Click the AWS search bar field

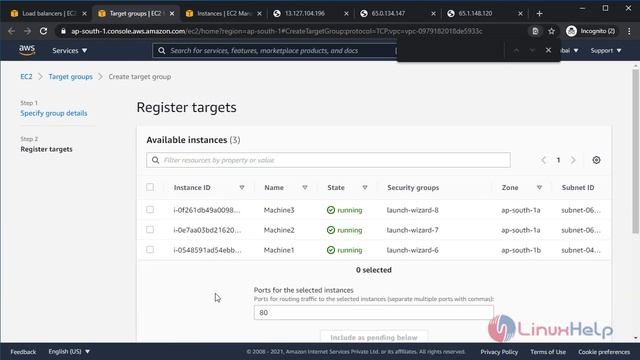pyautogui.click(x=274, y=51)
